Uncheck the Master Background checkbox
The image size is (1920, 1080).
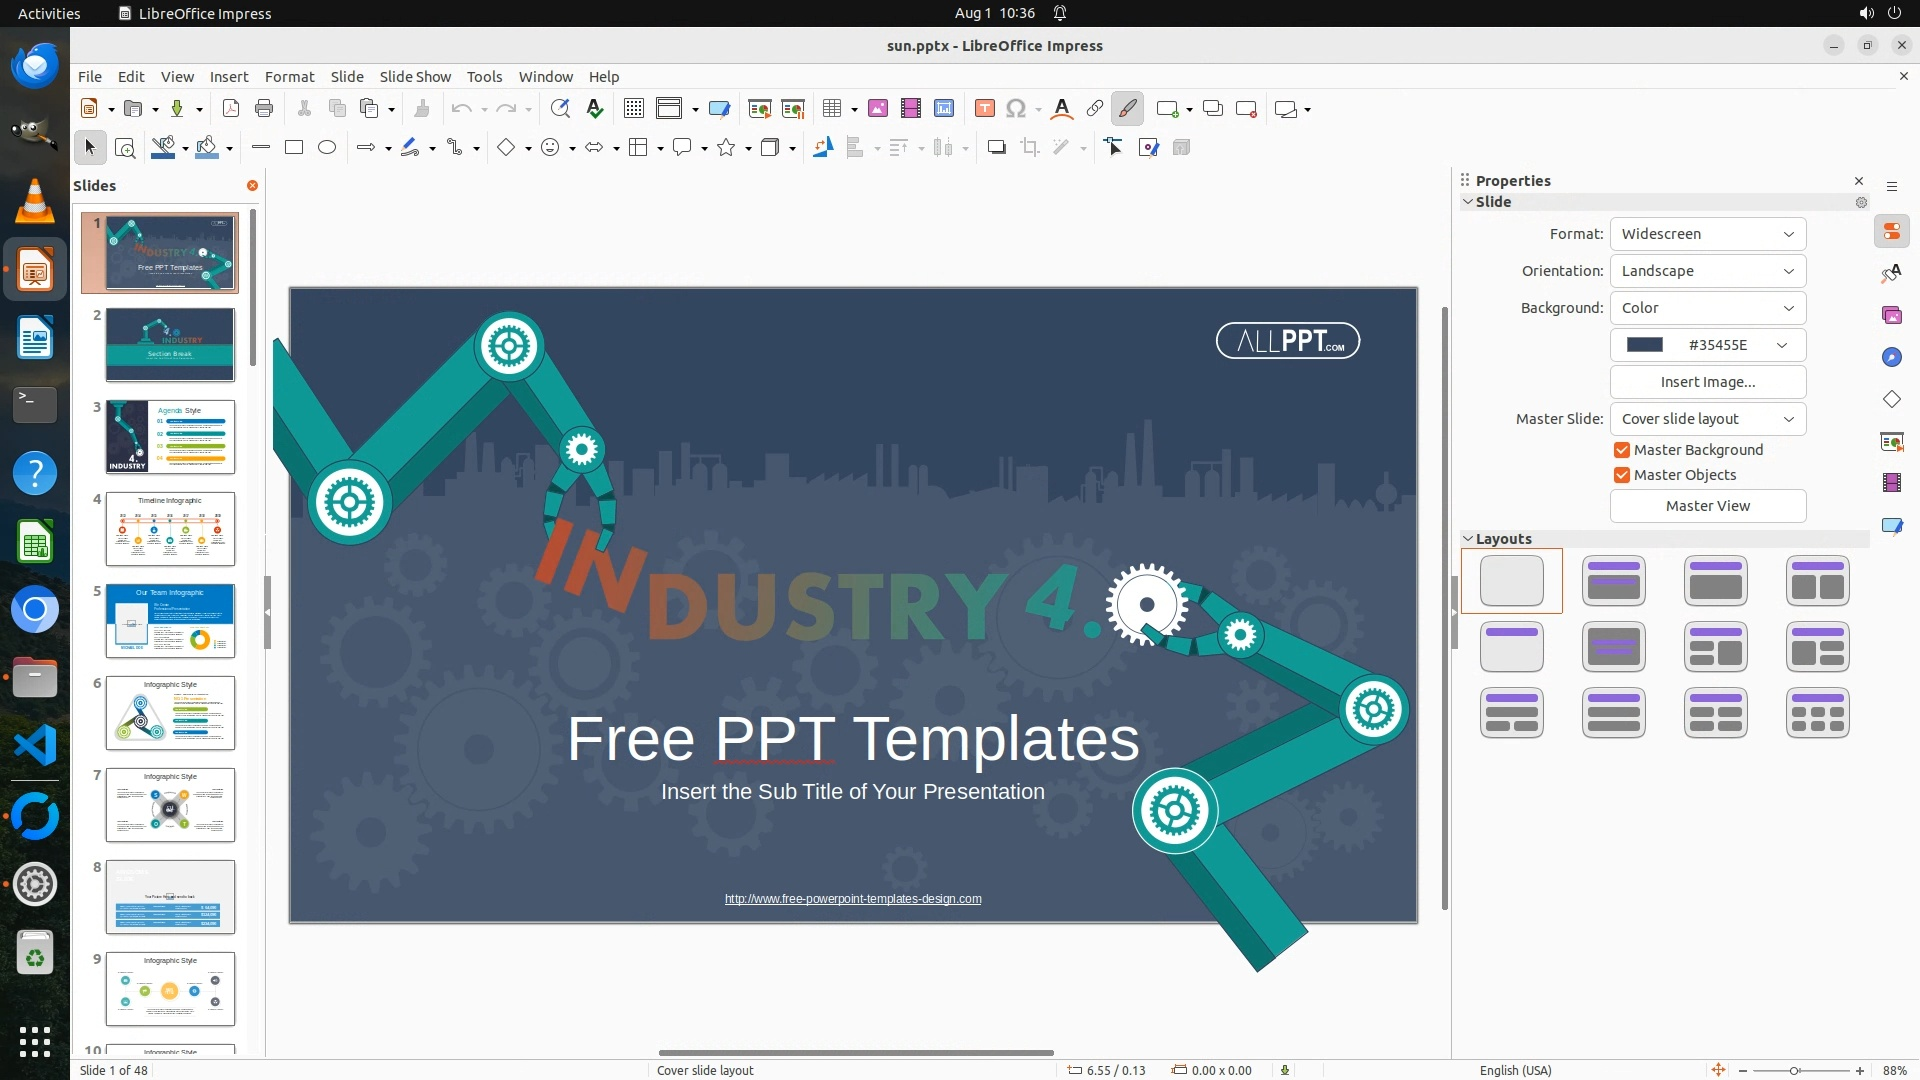point(1622,450)
